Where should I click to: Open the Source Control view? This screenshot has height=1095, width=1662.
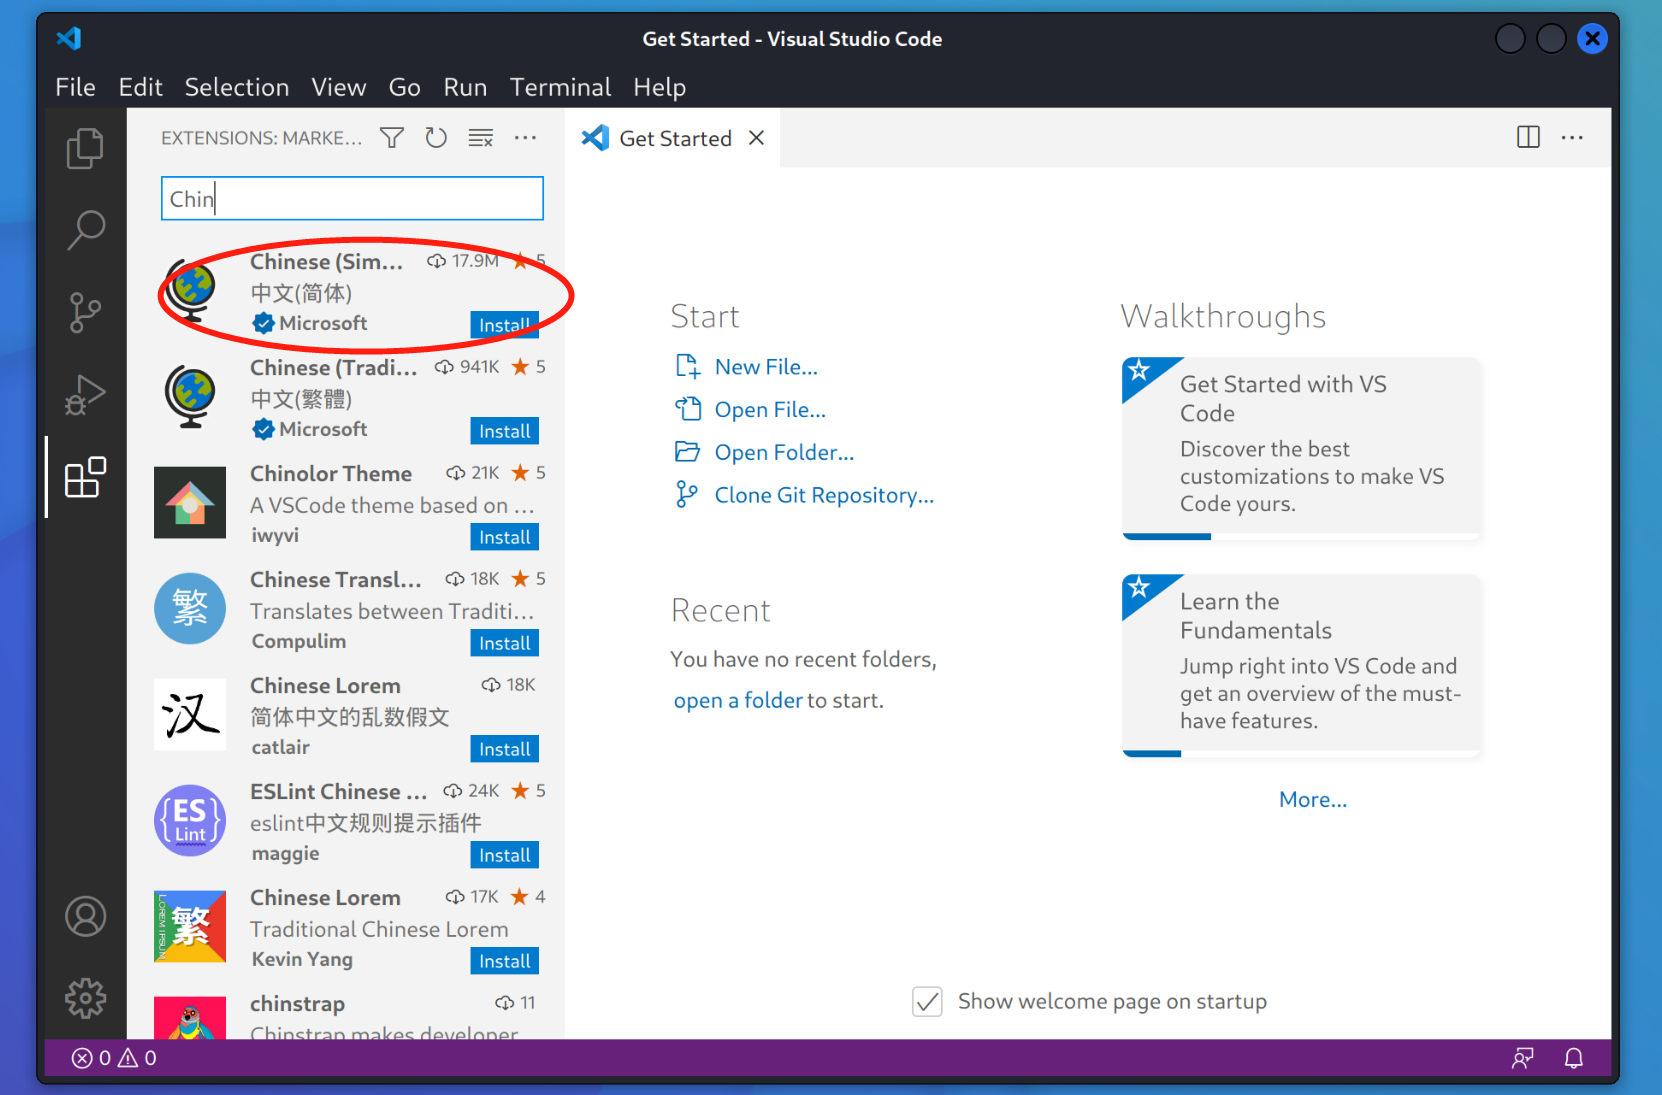click(85, 312)
